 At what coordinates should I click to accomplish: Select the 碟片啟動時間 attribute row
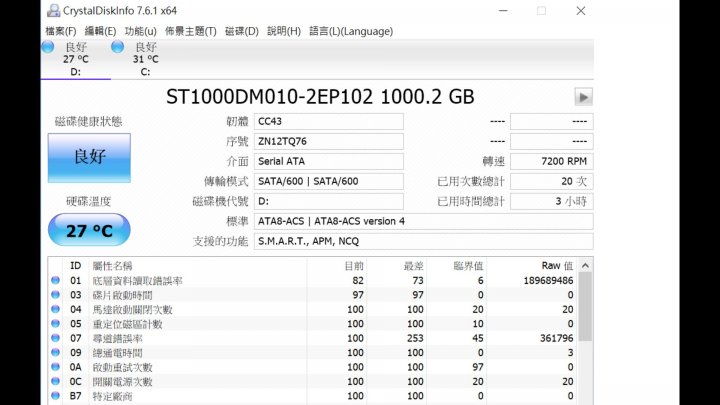(x=313, y=295)
